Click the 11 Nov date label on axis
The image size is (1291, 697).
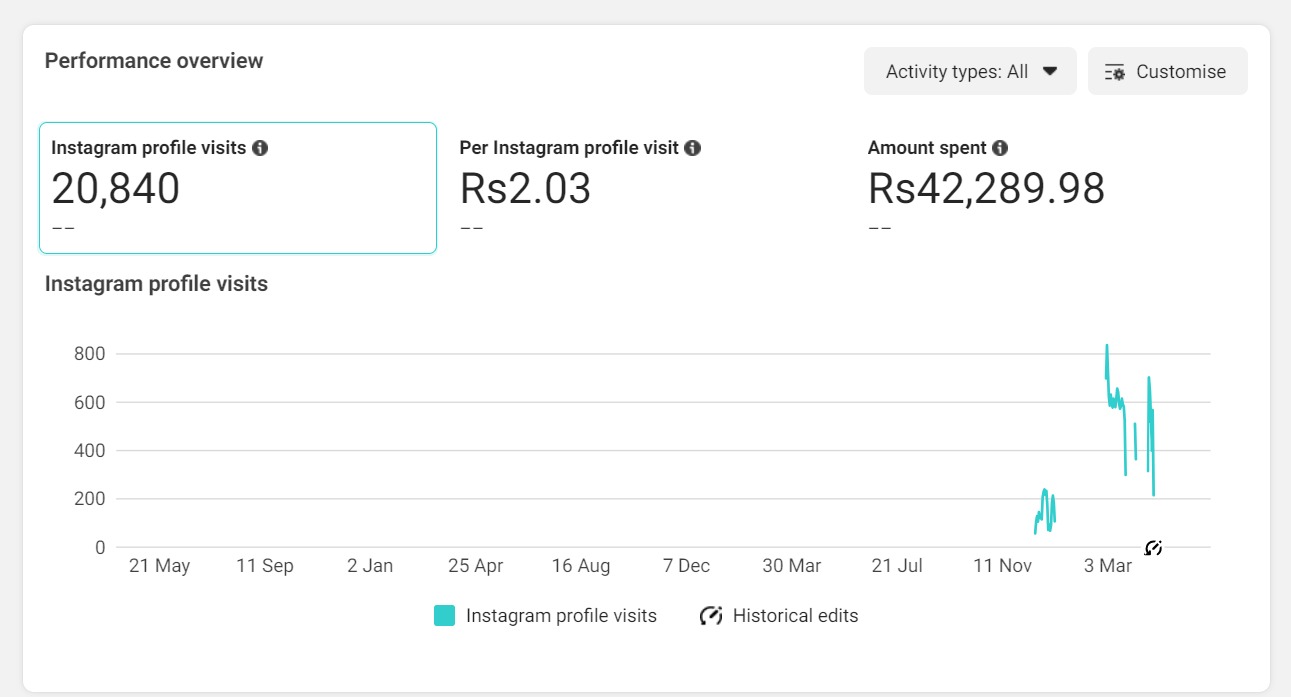tap(1002, 566)
